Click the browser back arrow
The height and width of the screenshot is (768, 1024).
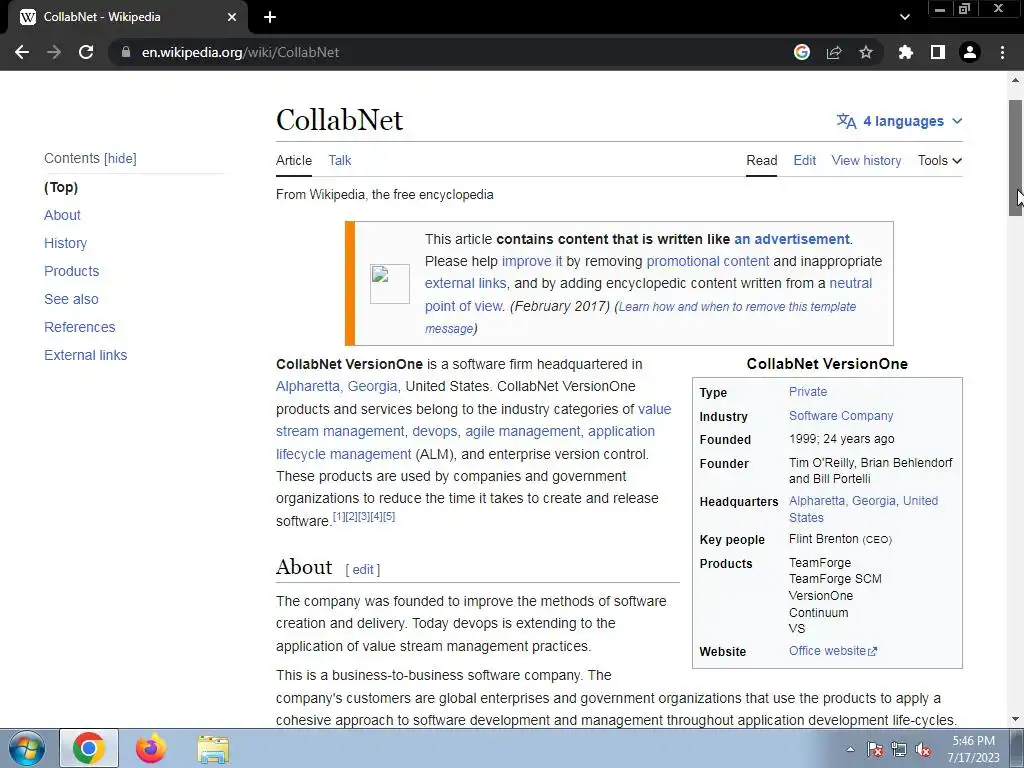(22, 52)
